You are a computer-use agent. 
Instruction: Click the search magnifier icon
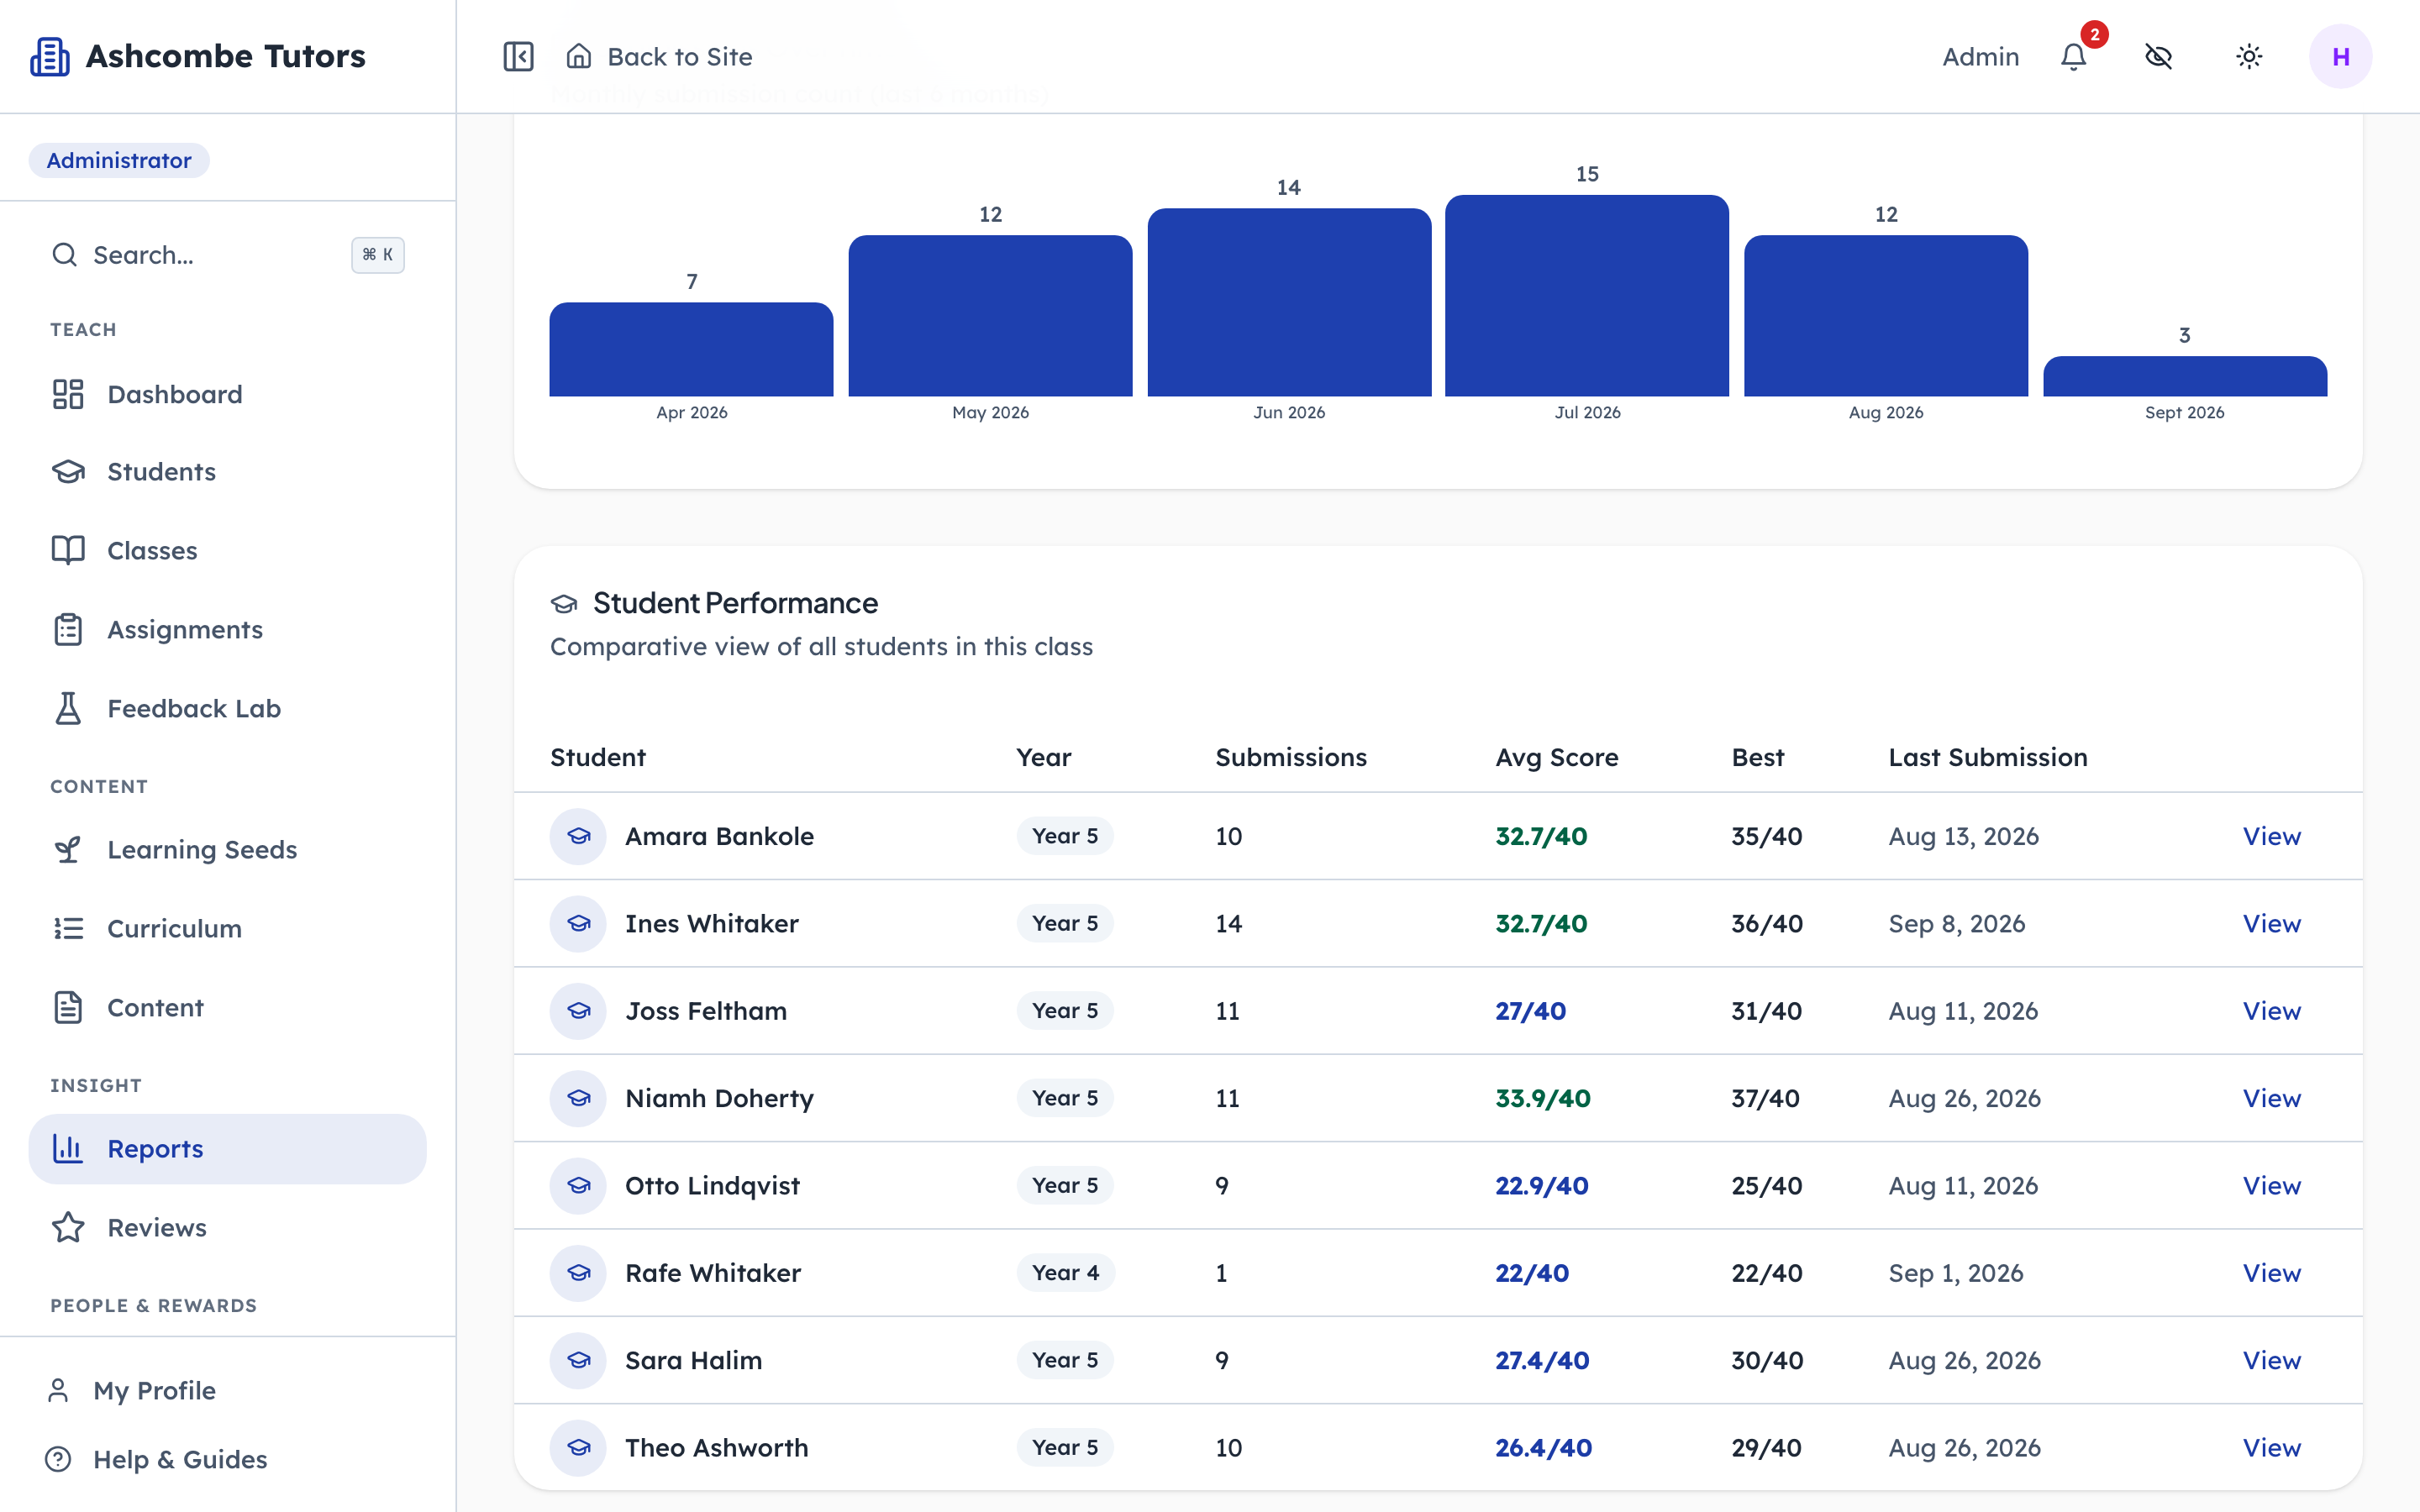(x=64, y=255)
